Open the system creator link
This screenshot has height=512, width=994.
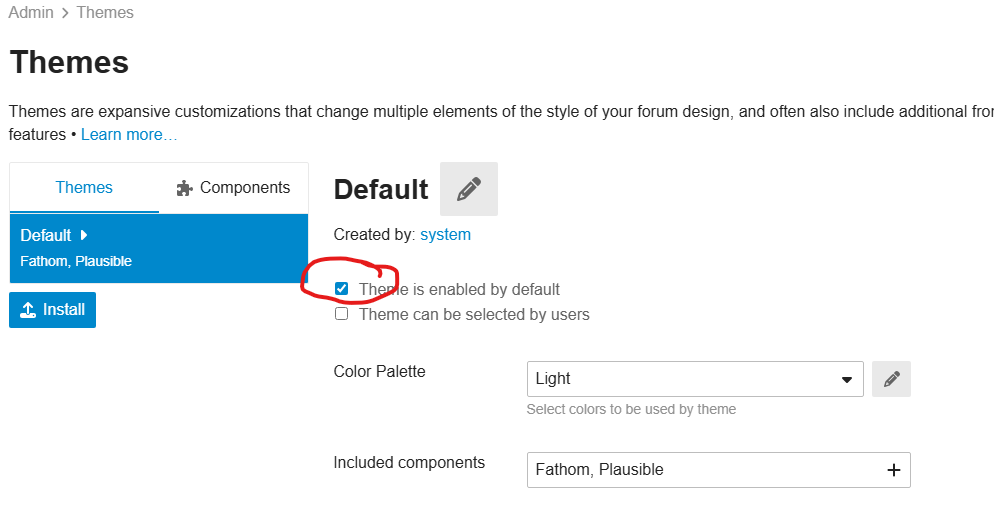coord(445,234)
